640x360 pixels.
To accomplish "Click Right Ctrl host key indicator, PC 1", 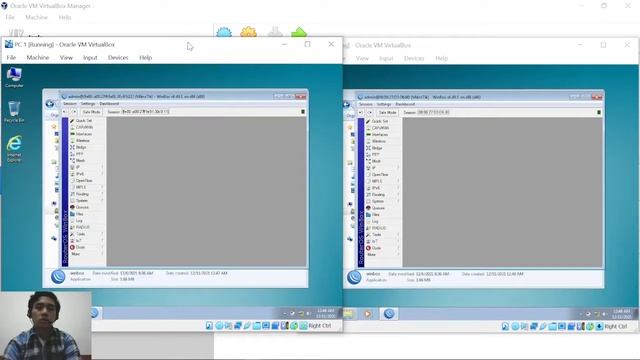I will point(320,326).
